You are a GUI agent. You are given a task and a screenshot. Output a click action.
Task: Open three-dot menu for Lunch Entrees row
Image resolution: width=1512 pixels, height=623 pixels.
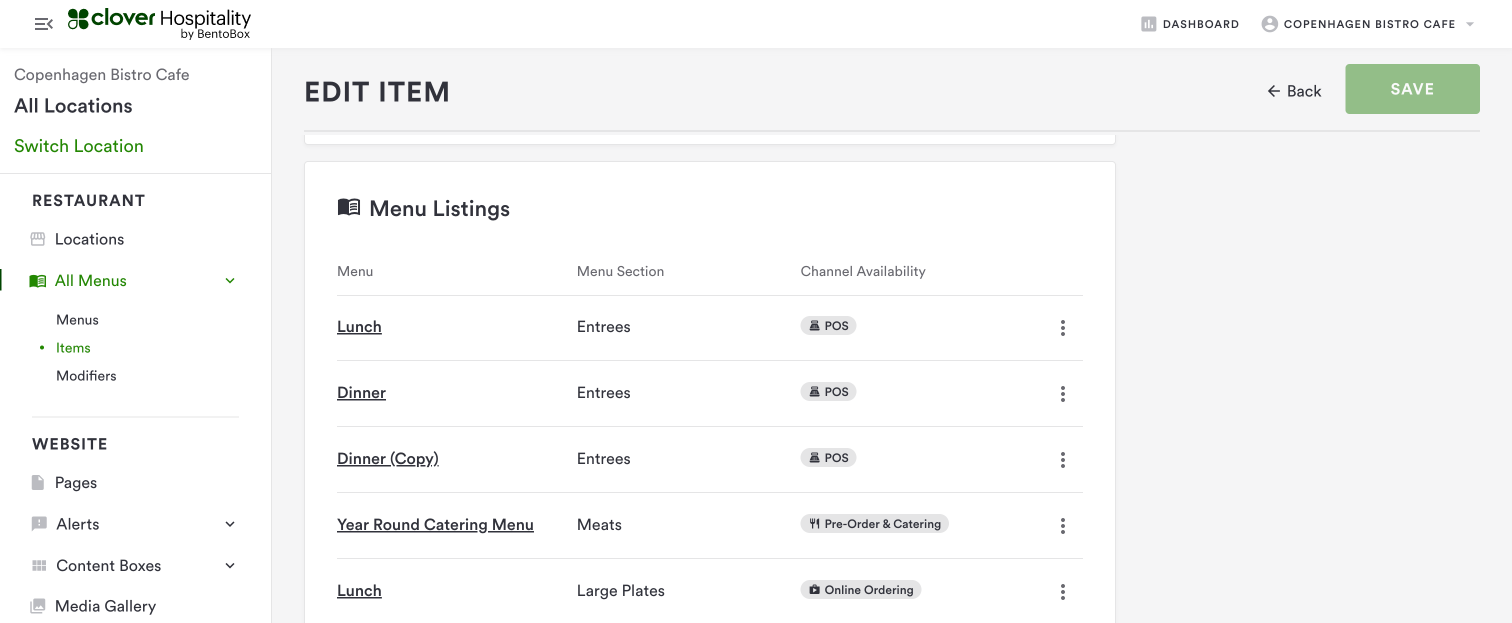[1062, 328]
